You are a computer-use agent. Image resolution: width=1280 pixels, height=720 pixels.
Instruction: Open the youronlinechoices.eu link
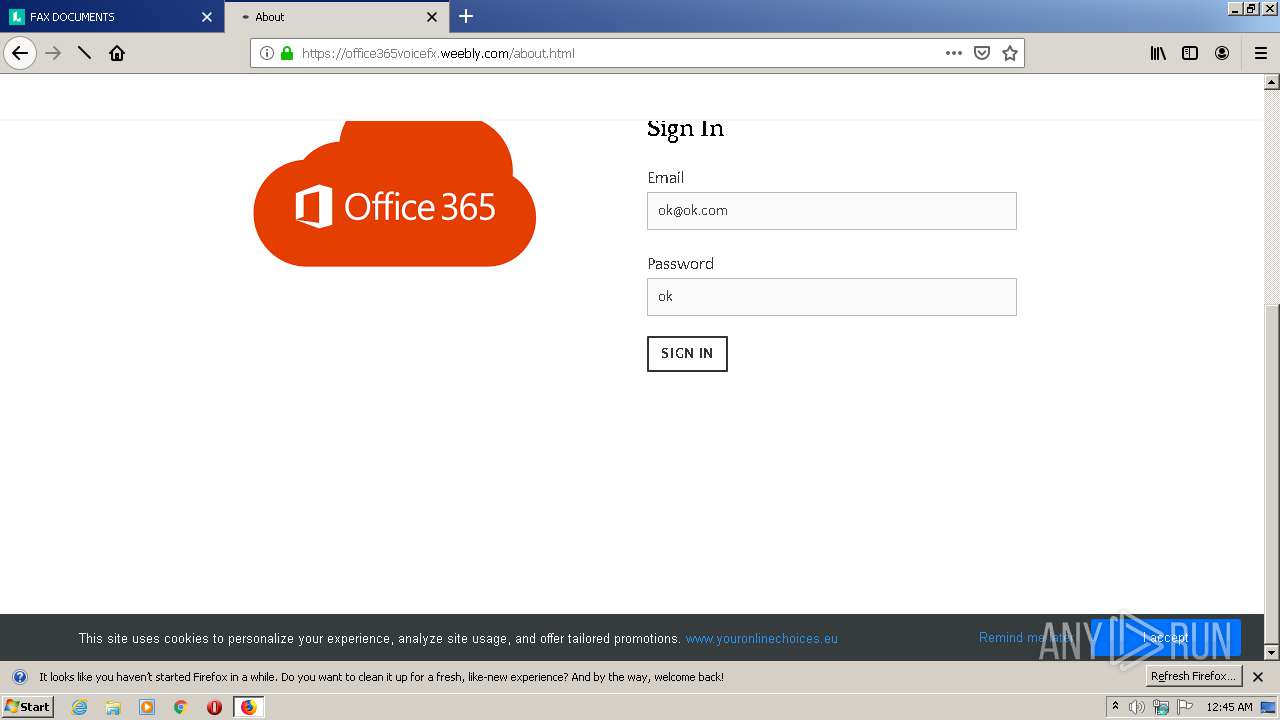[x=761, y=638]
